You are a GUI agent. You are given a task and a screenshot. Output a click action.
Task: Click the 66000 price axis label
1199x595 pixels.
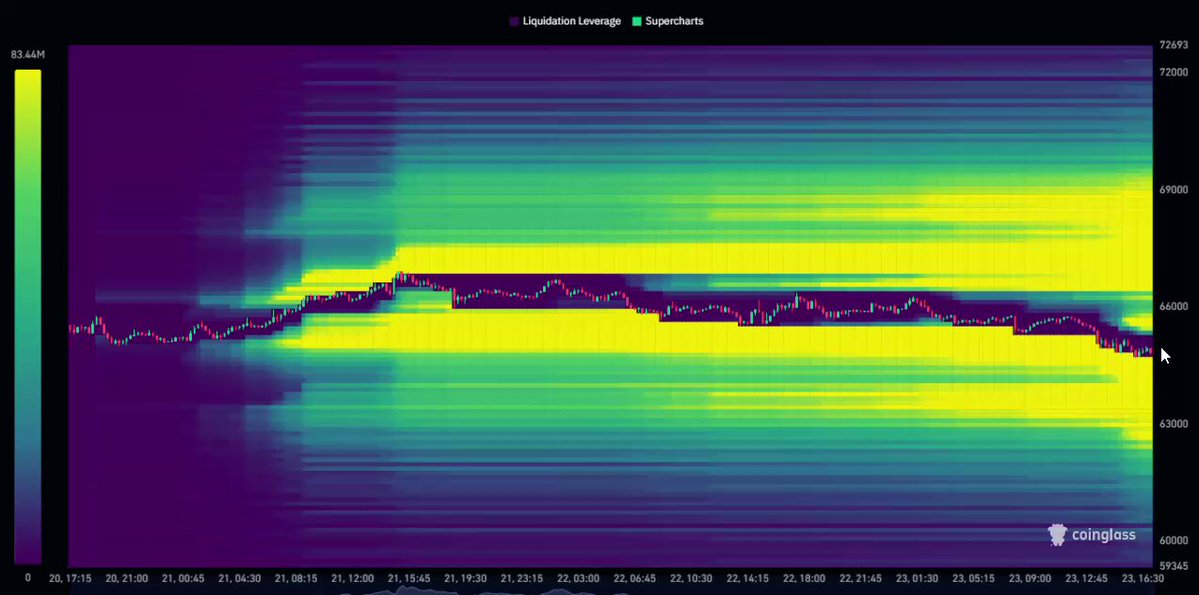1173,307
